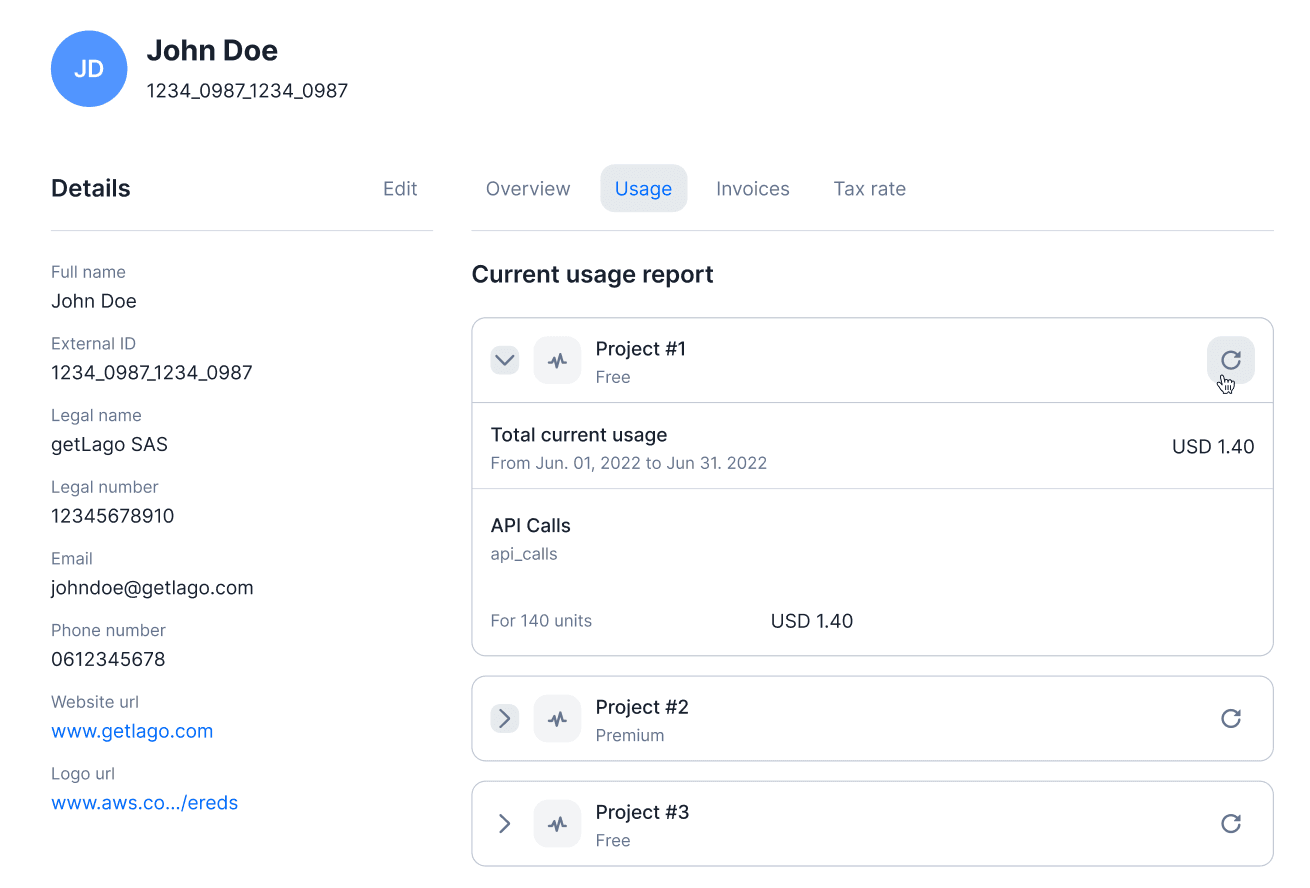
Task: Refresh usage for Project #1
Action: point(1230,360)
